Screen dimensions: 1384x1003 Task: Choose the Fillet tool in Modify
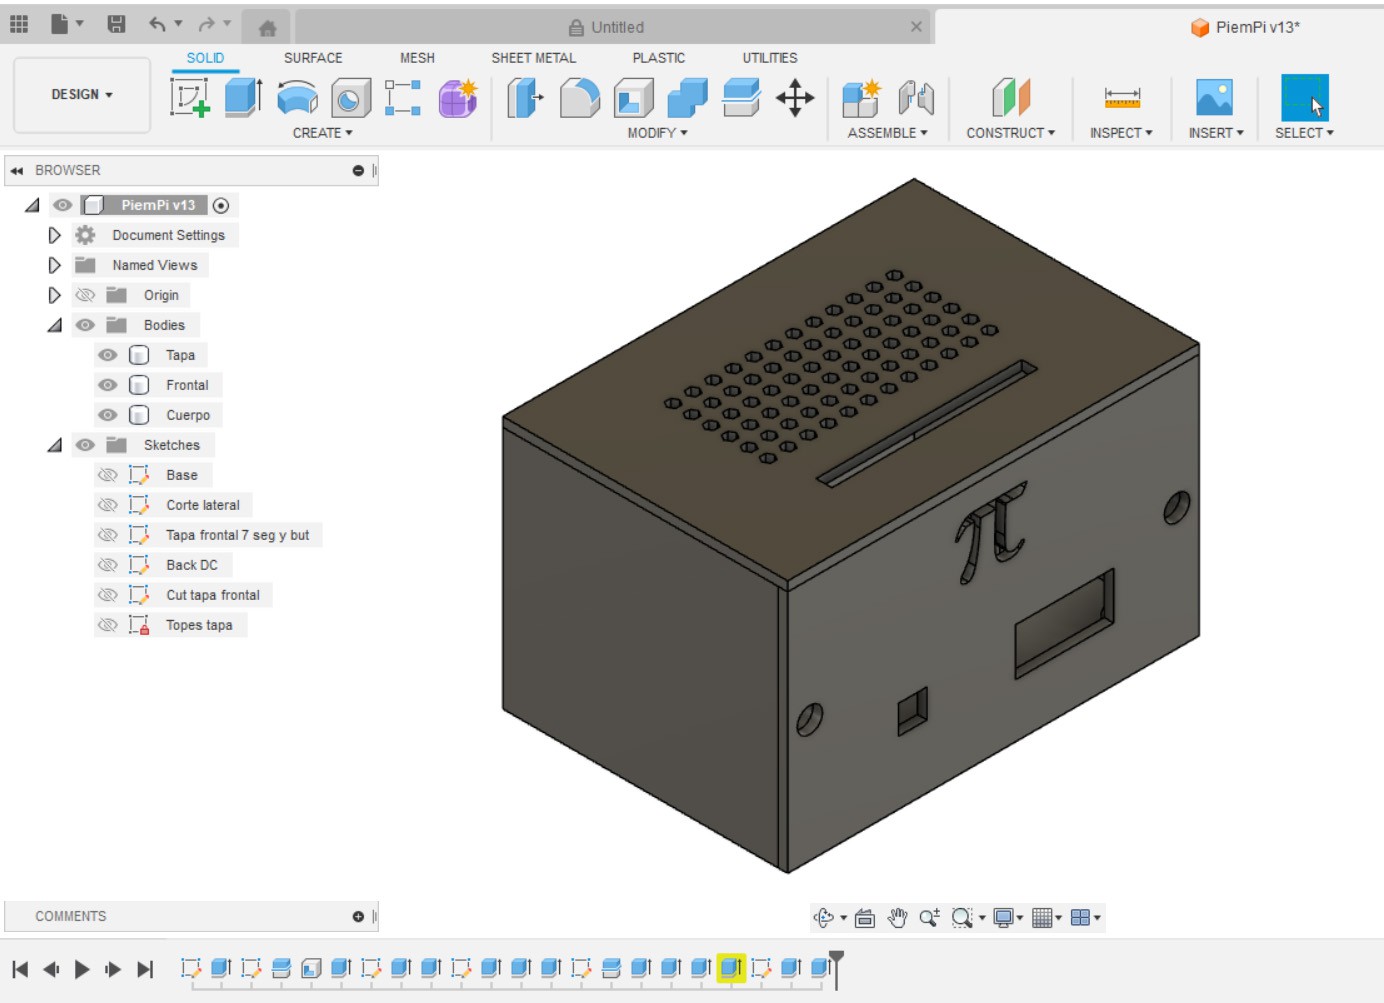coord(579,98)
